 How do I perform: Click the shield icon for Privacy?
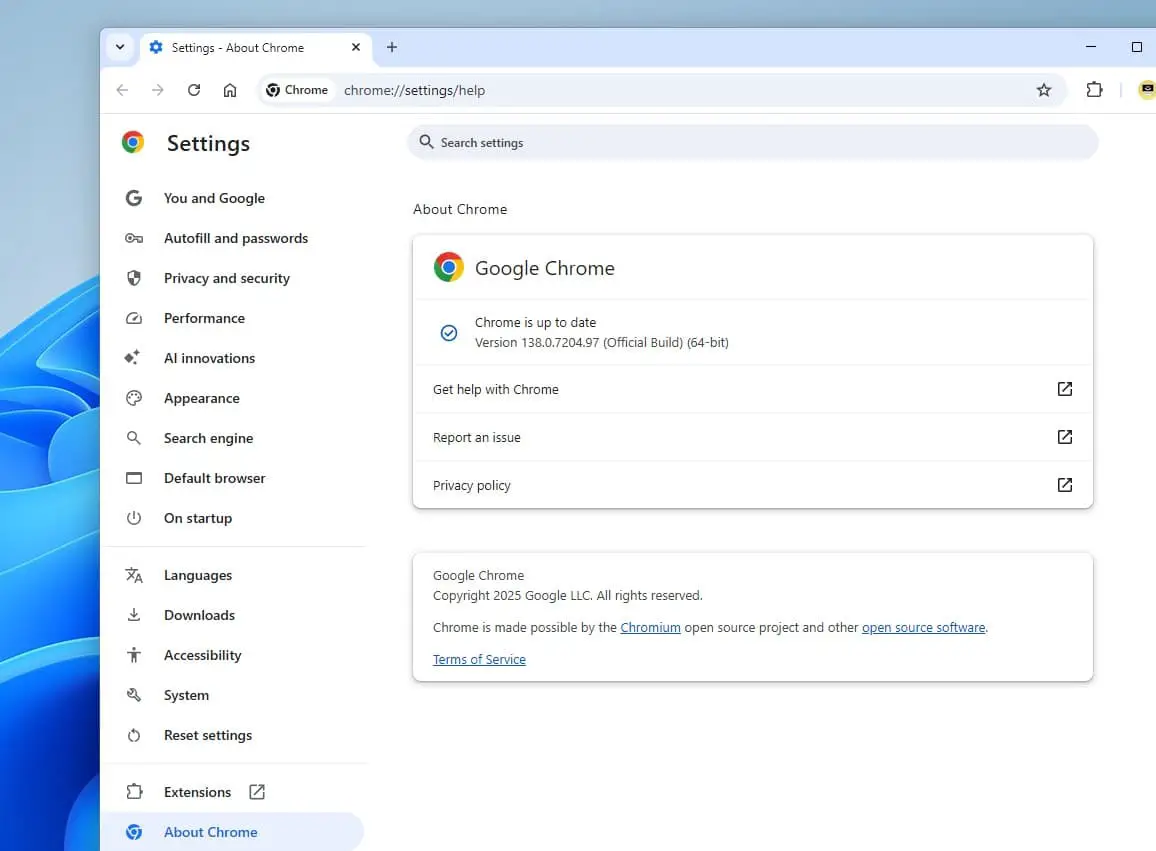[133, 278]
